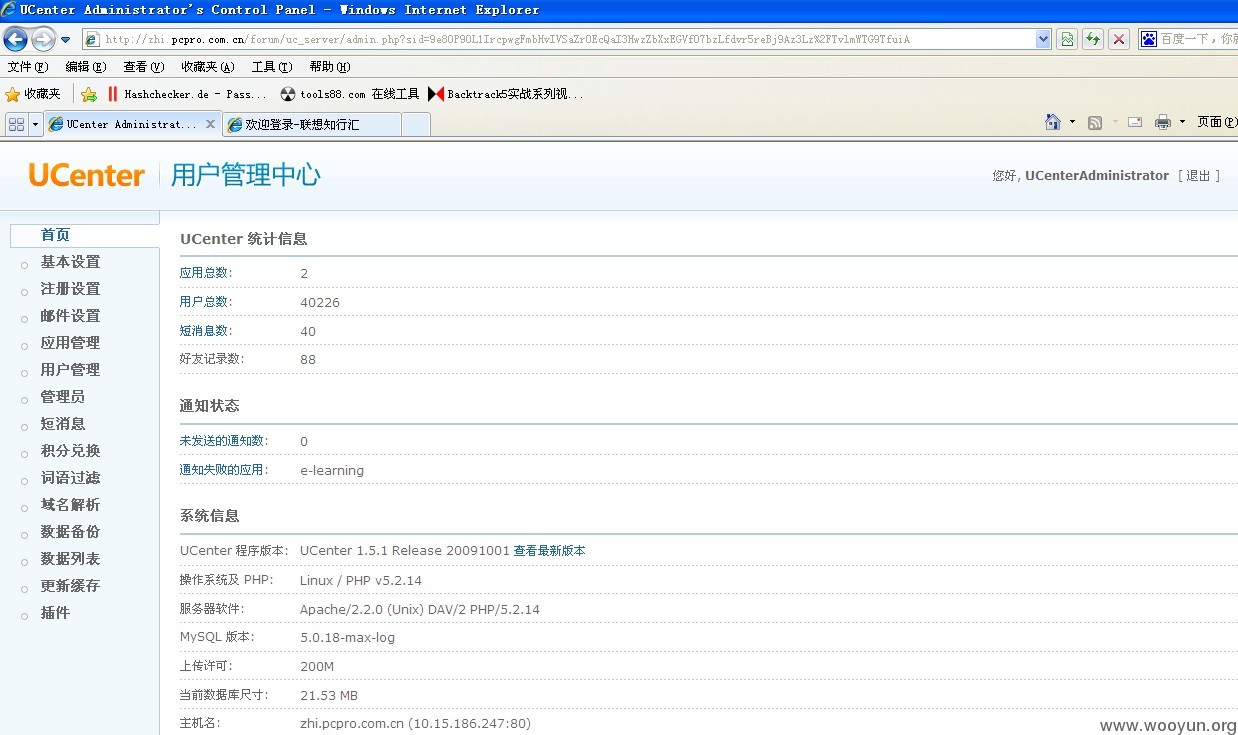Viewport: 1238px width, 735px height.
Task: Open 管理员 in the sidebar
Action: [x=62, y=397]
